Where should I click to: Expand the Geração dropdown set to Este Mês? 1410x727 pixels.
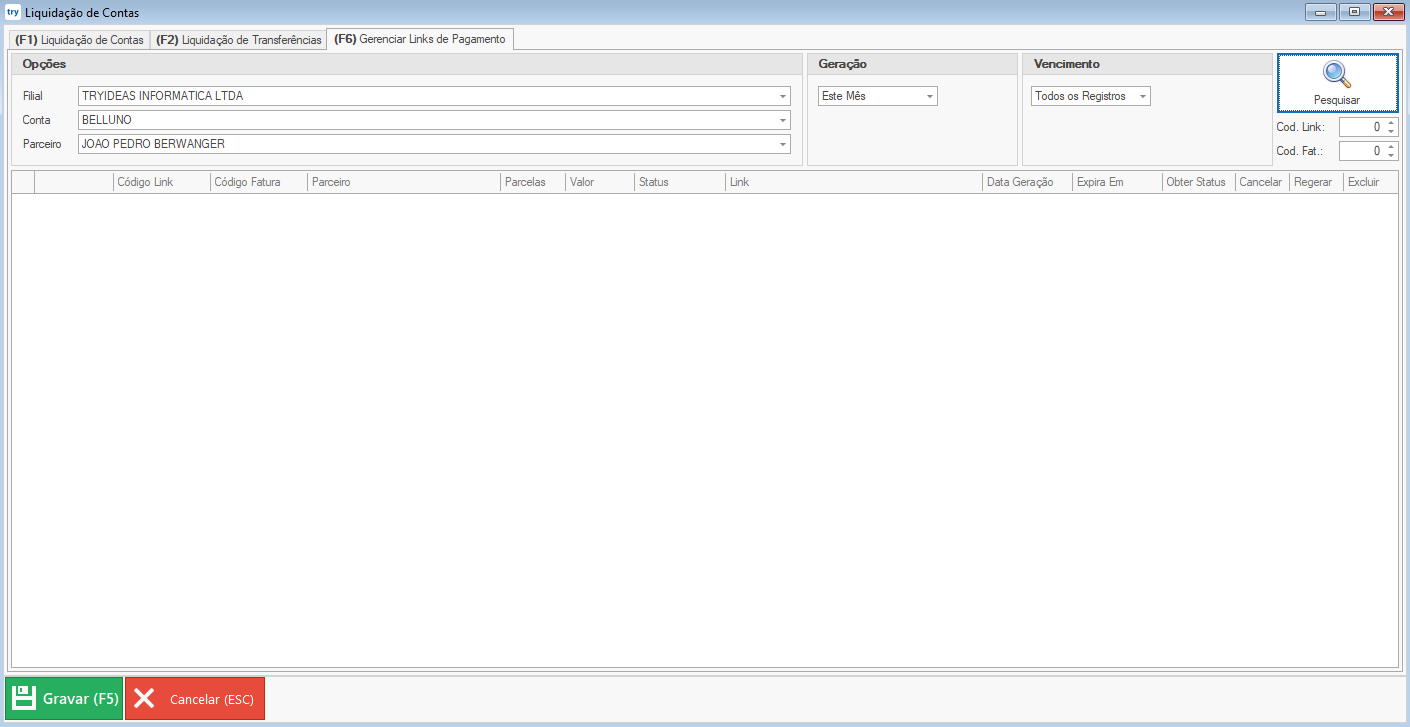[x=929, y=97]
